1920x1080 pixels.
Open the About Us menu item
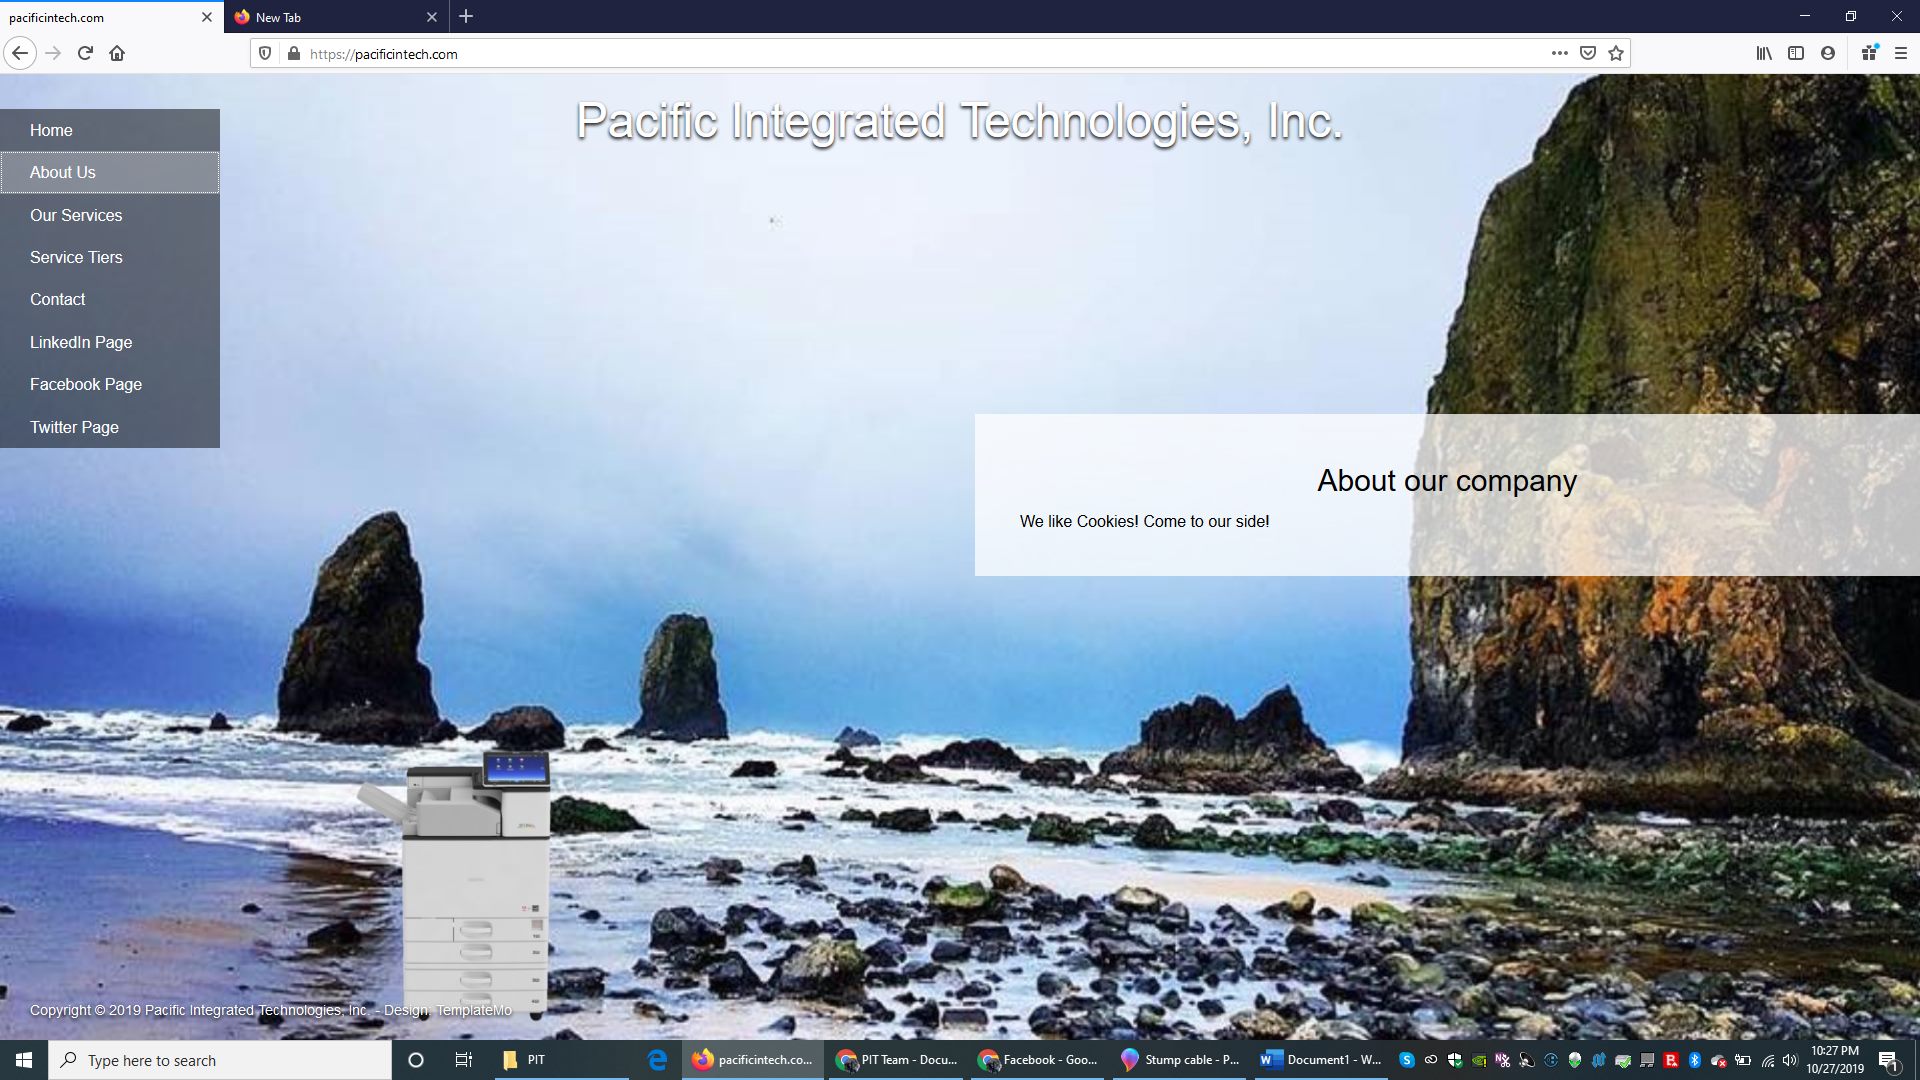(x=110, y=172)
